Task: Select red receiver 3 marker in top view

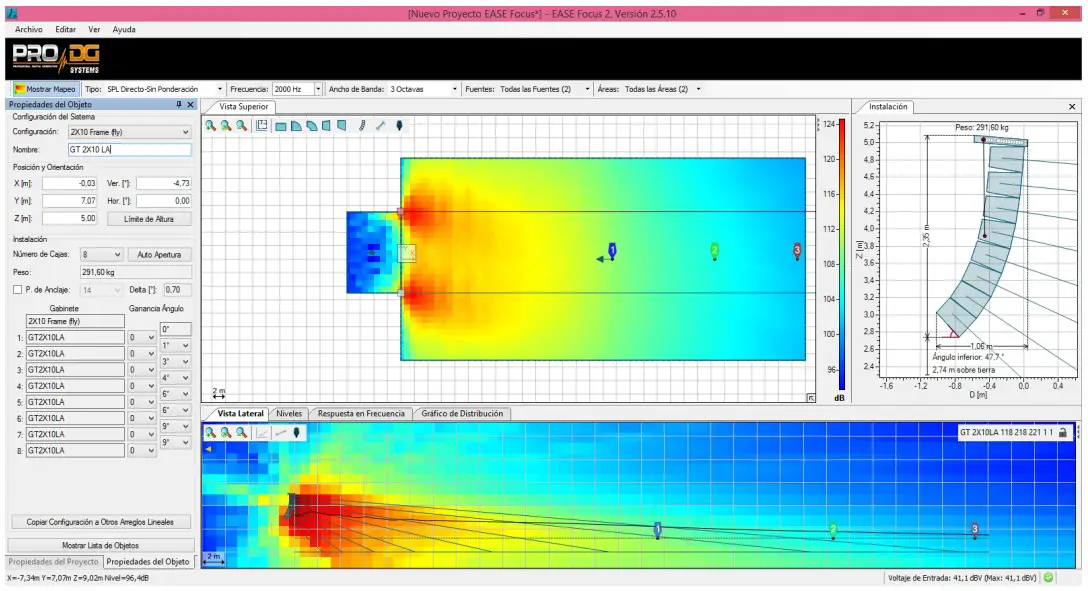Action: coord(797,250)
